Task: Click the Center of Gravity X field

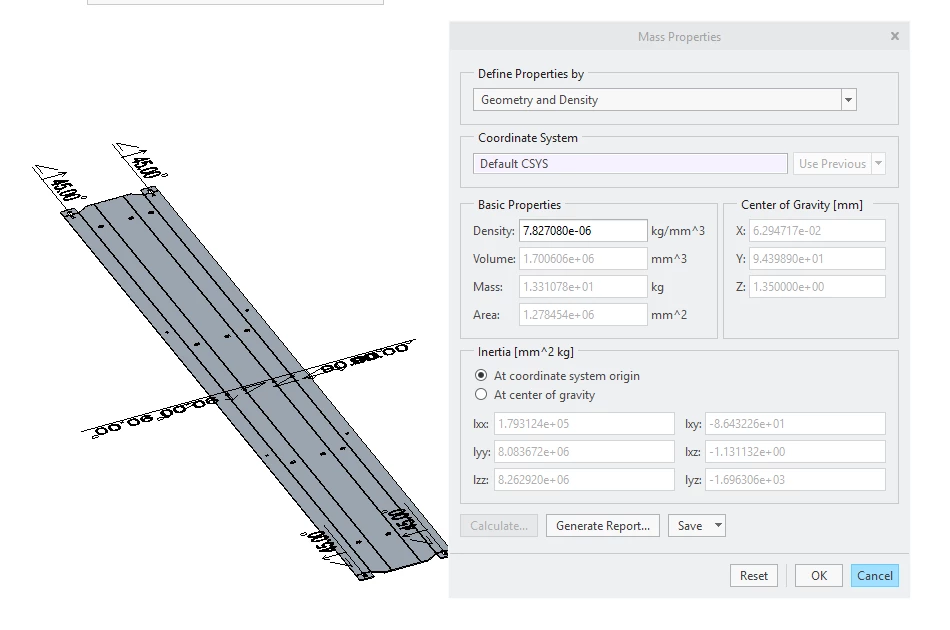Action: tap(817, 231)
